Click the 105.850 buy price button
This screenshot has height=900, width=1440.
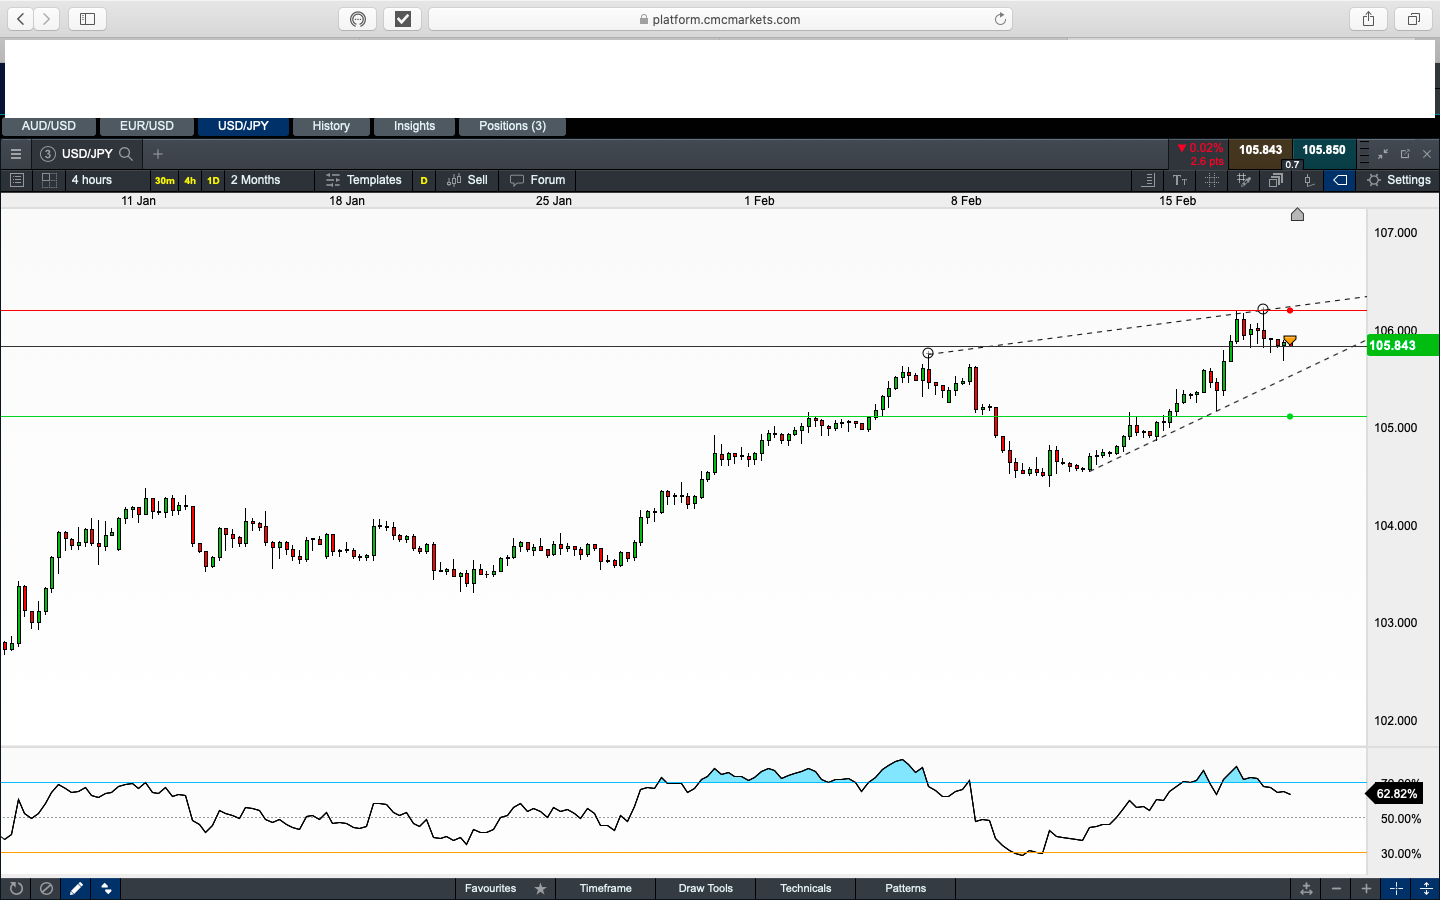tap(1323, 150)
